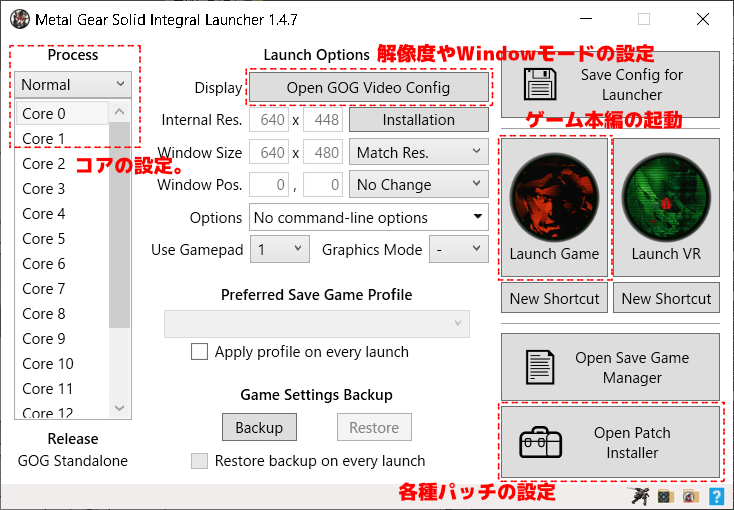
Task: Open the launcher folder icon with red emblem
Action: 690,496
